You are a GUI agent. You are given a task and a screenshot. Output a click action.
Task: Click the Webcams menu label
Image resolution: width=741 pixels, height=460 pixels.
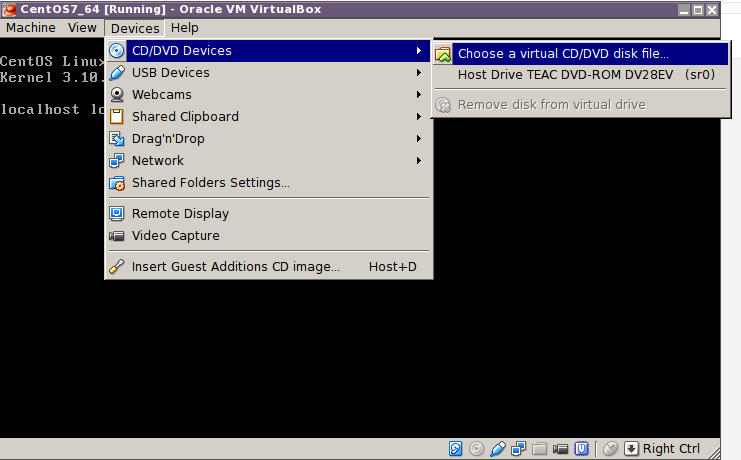(x=162, y=95)
